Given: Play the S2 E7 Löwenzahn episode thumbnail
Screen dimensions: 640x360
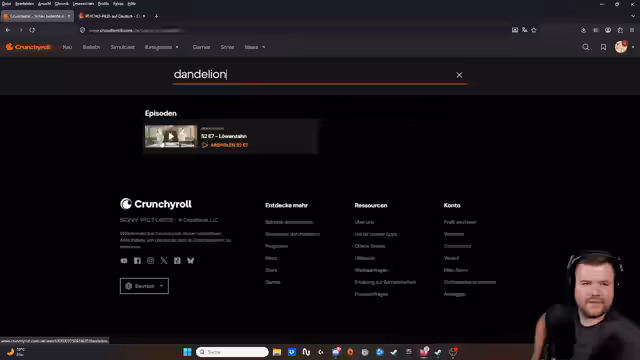Looking at the screenshot, I should coord(171,136).
